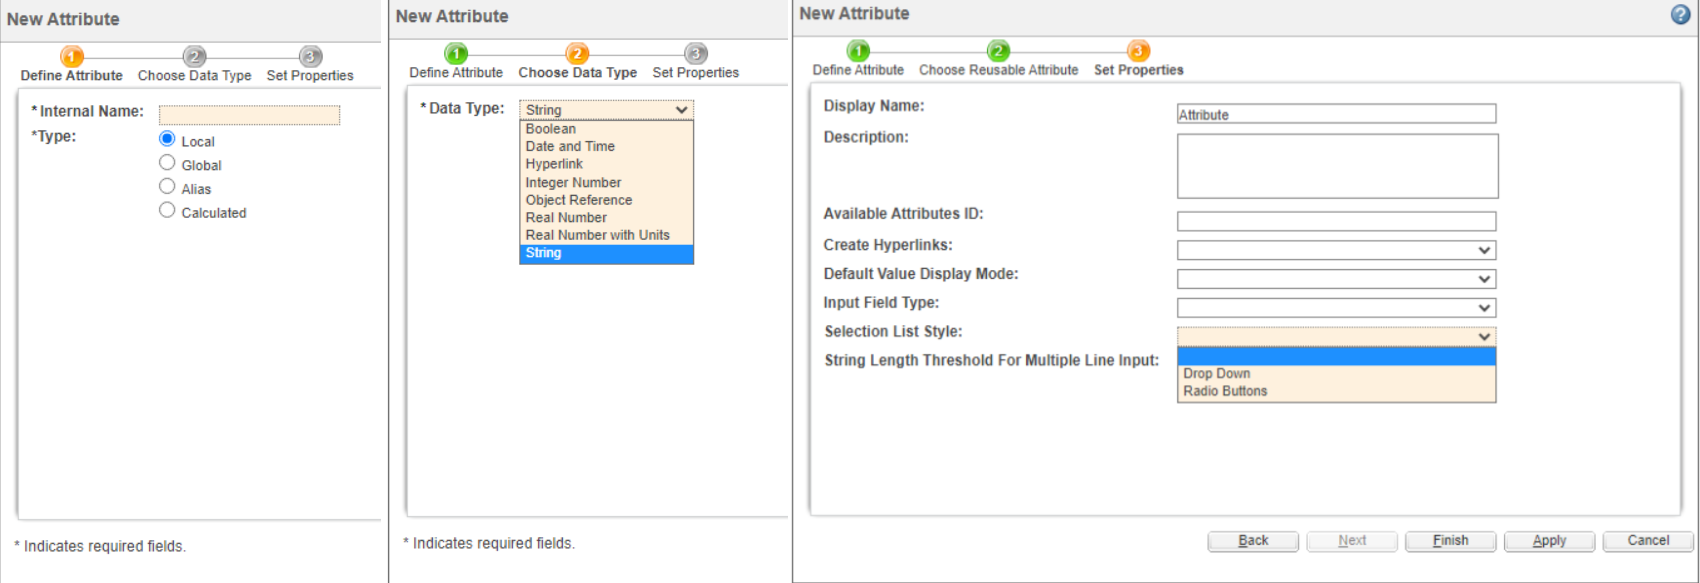
Task: Click Set Properties label in third window
Action: [1139, 70]
